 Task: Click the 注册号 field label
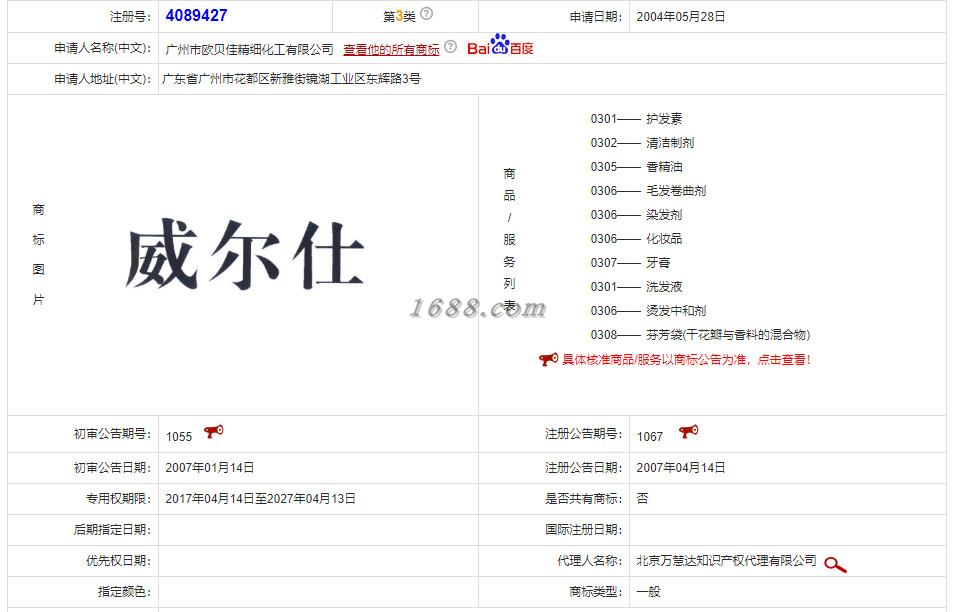130,16
